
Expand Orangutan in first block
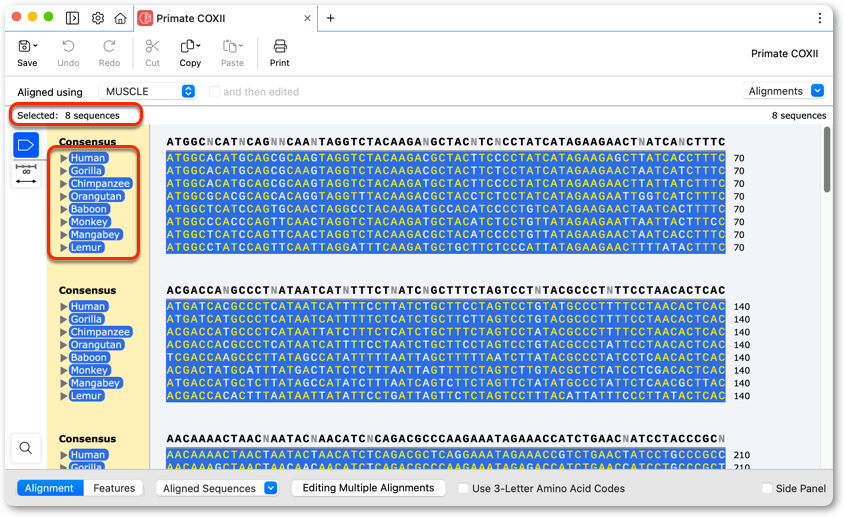pyautogui.click(x=64, y=197)
